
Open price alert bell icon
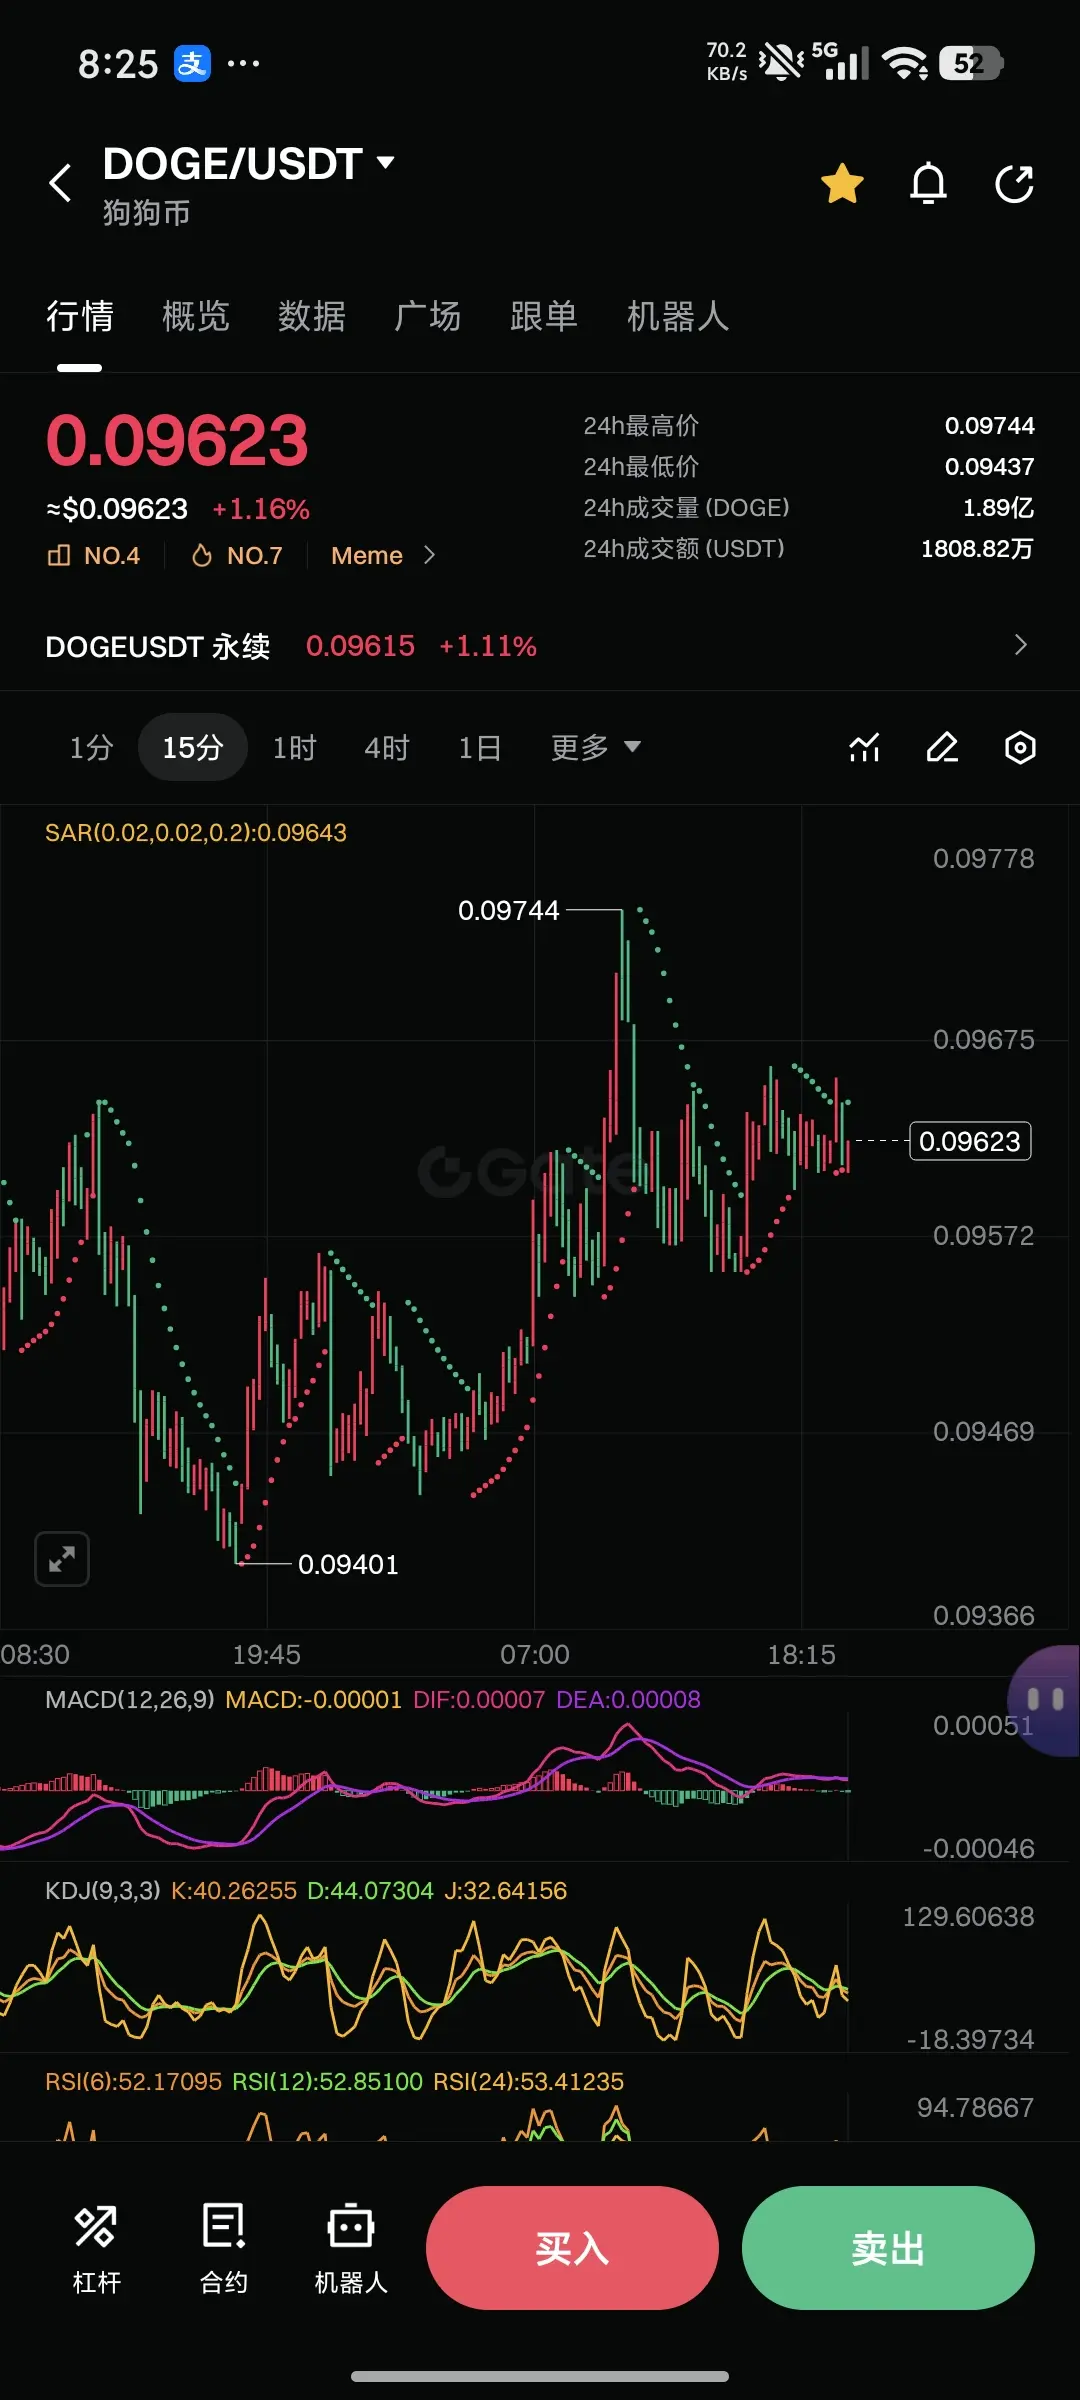[x=928, y=184]
